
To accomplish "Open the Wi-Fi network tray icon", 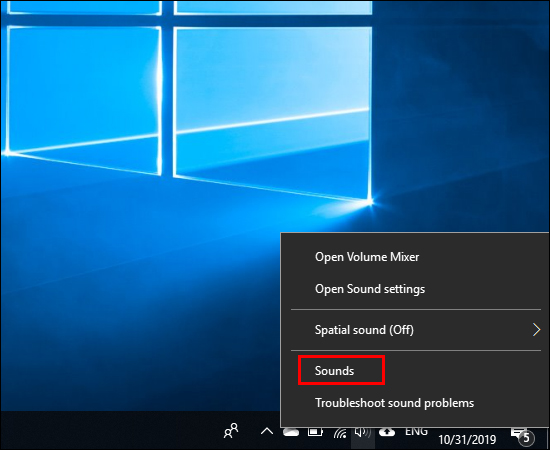I will coord(340,433).
